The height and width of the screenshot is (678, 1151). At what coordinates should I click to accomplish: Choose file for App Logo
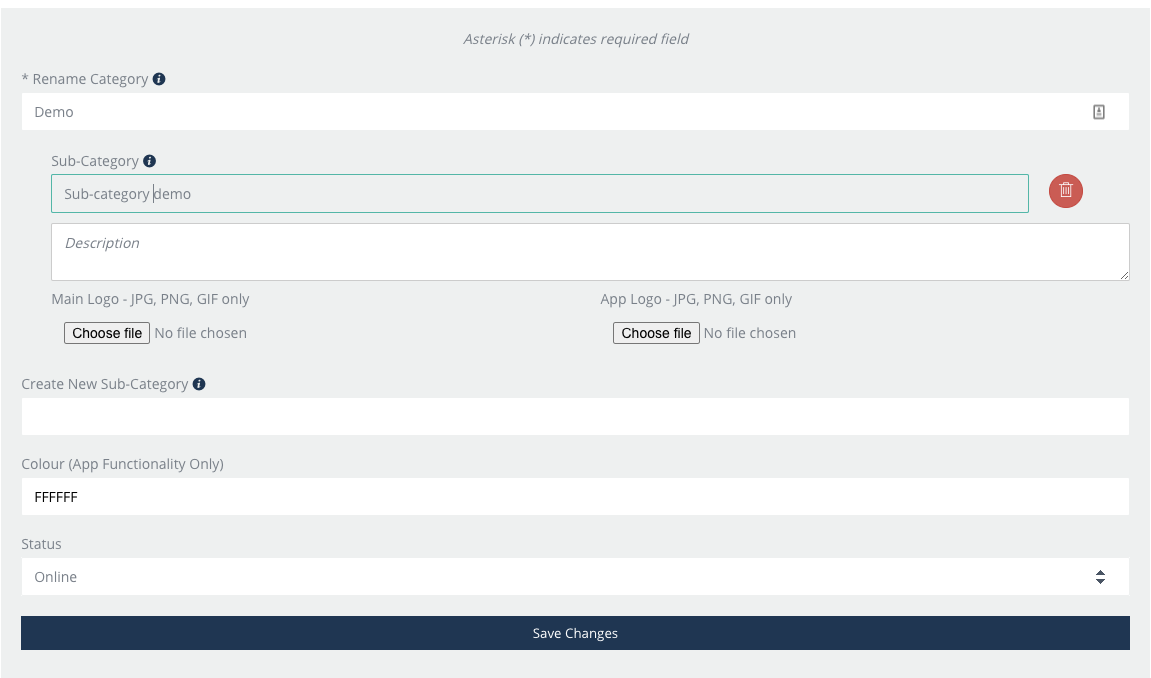tap(656, 333)
